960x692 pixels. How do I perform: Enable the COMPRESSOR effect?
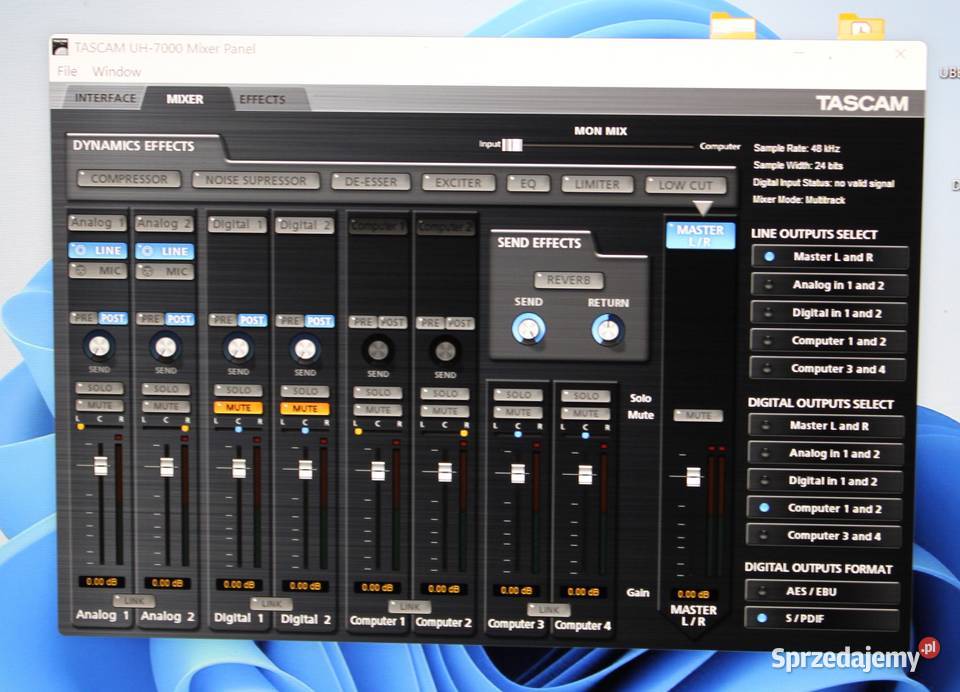(129, 179)
